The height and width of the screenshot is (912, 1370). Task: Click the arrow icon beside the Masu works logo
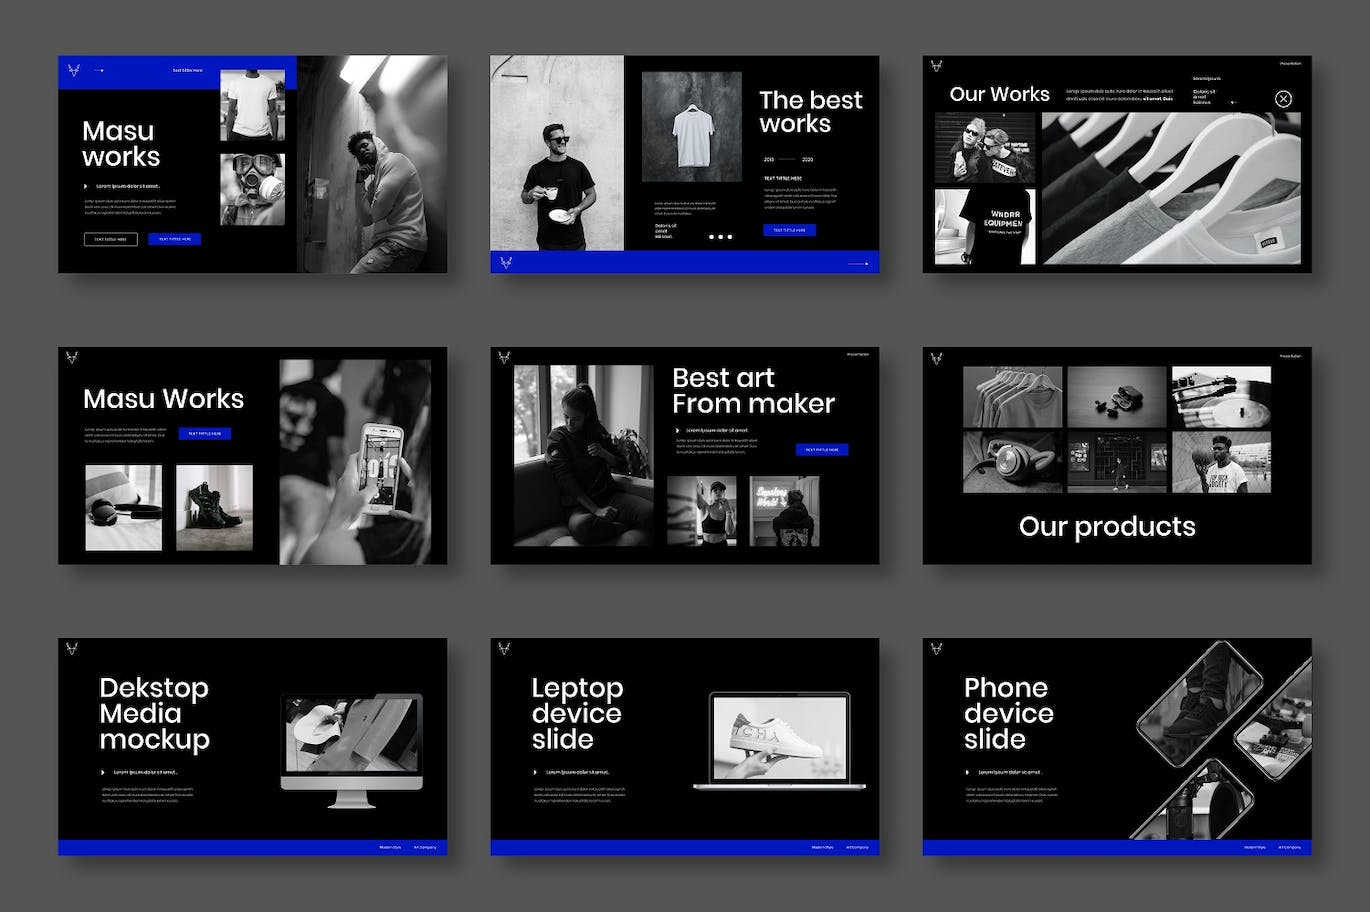pyautogui.click(x=98, y=70)
